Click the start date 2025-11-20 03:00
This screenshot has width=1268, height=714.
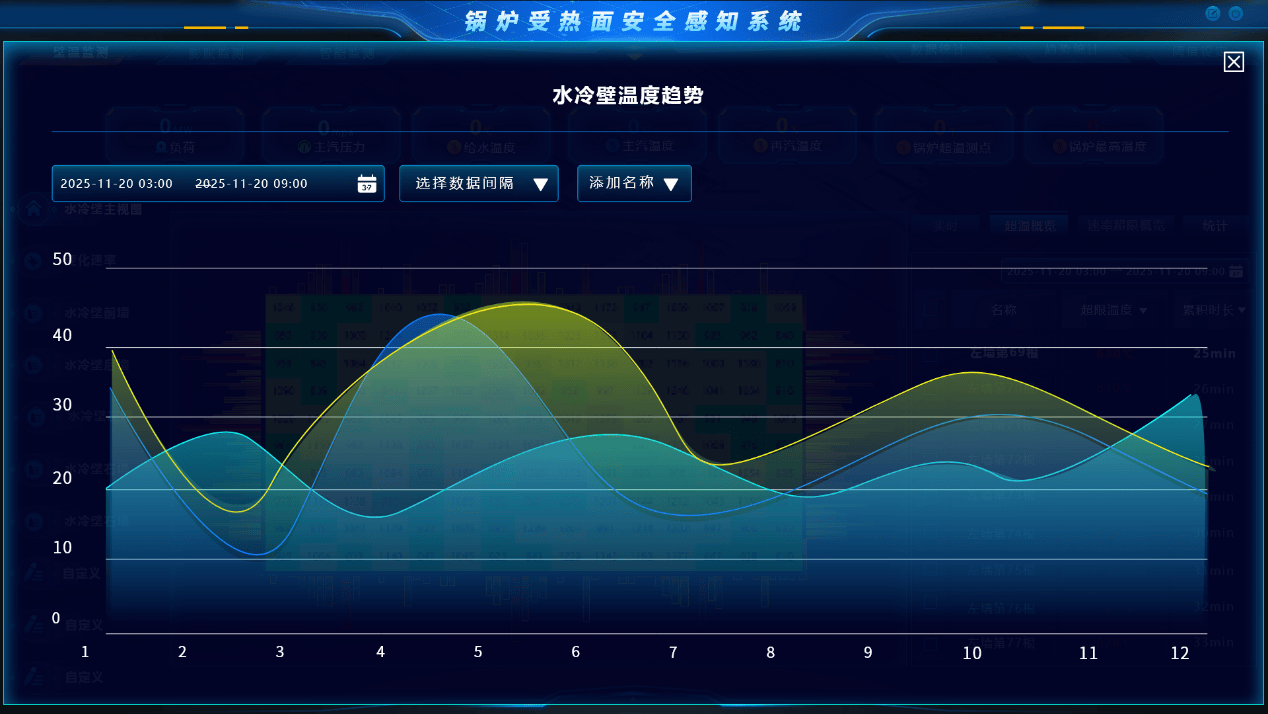click(117, 184)
